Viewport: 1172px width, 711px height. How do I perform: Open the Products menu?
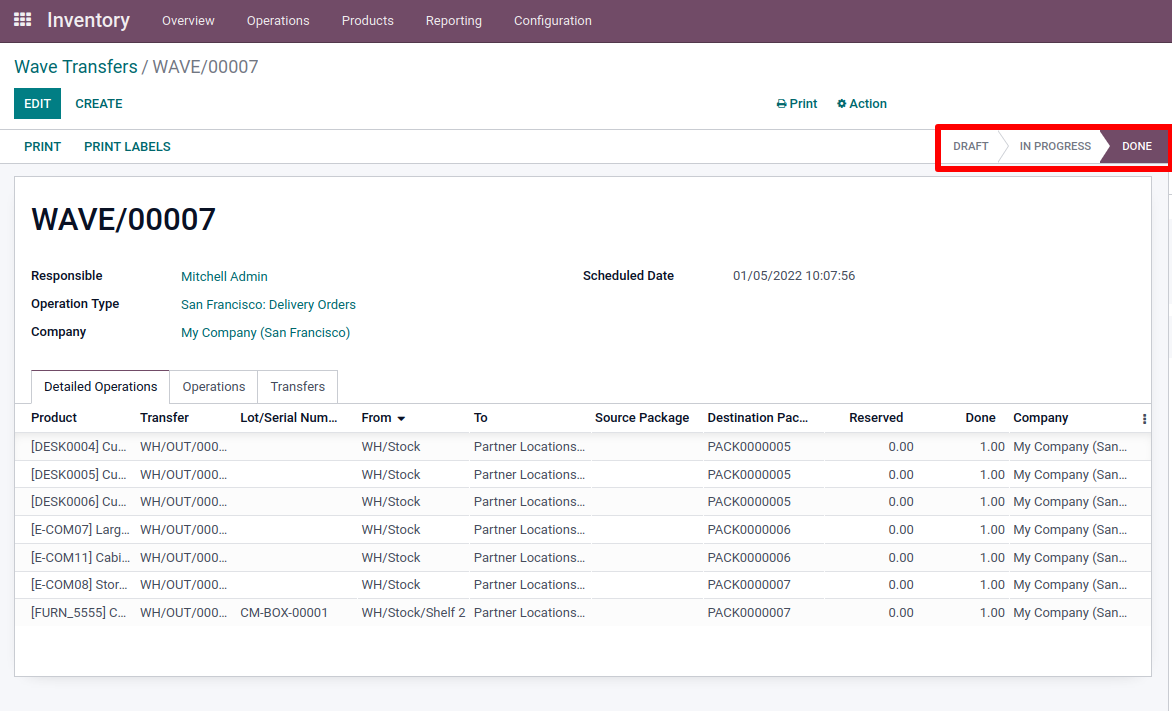(368, 21)
